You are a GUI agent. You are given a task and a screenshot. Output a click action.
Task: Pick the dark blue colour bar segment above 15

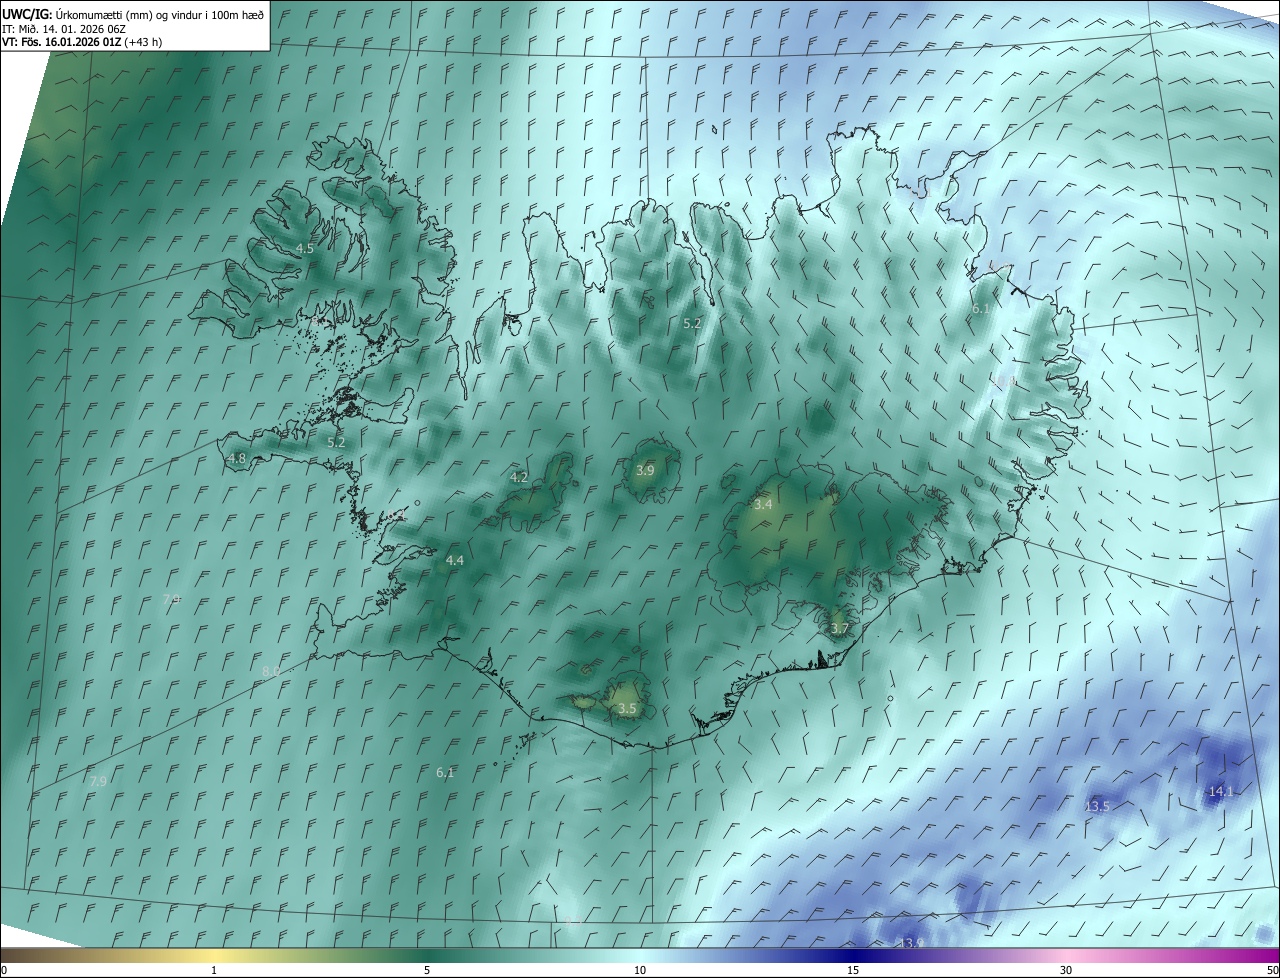point(853,956)
